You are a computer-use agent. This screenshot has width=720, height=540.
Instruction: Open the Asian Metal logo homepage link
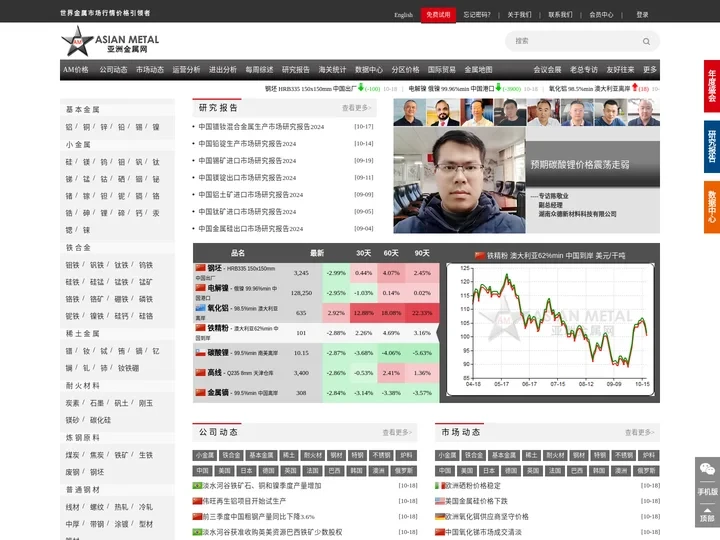(110, 41)
